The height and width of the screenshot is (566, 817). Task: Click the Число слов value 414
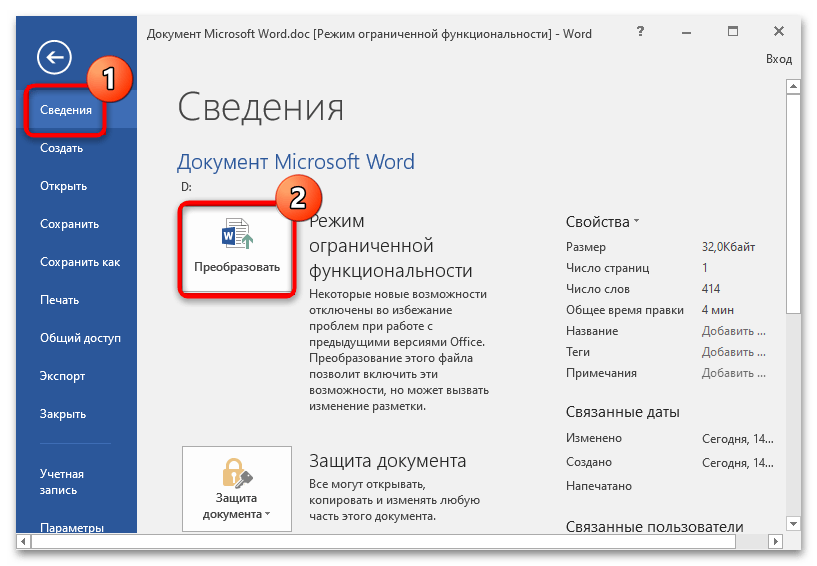click(x=711, y=289)
